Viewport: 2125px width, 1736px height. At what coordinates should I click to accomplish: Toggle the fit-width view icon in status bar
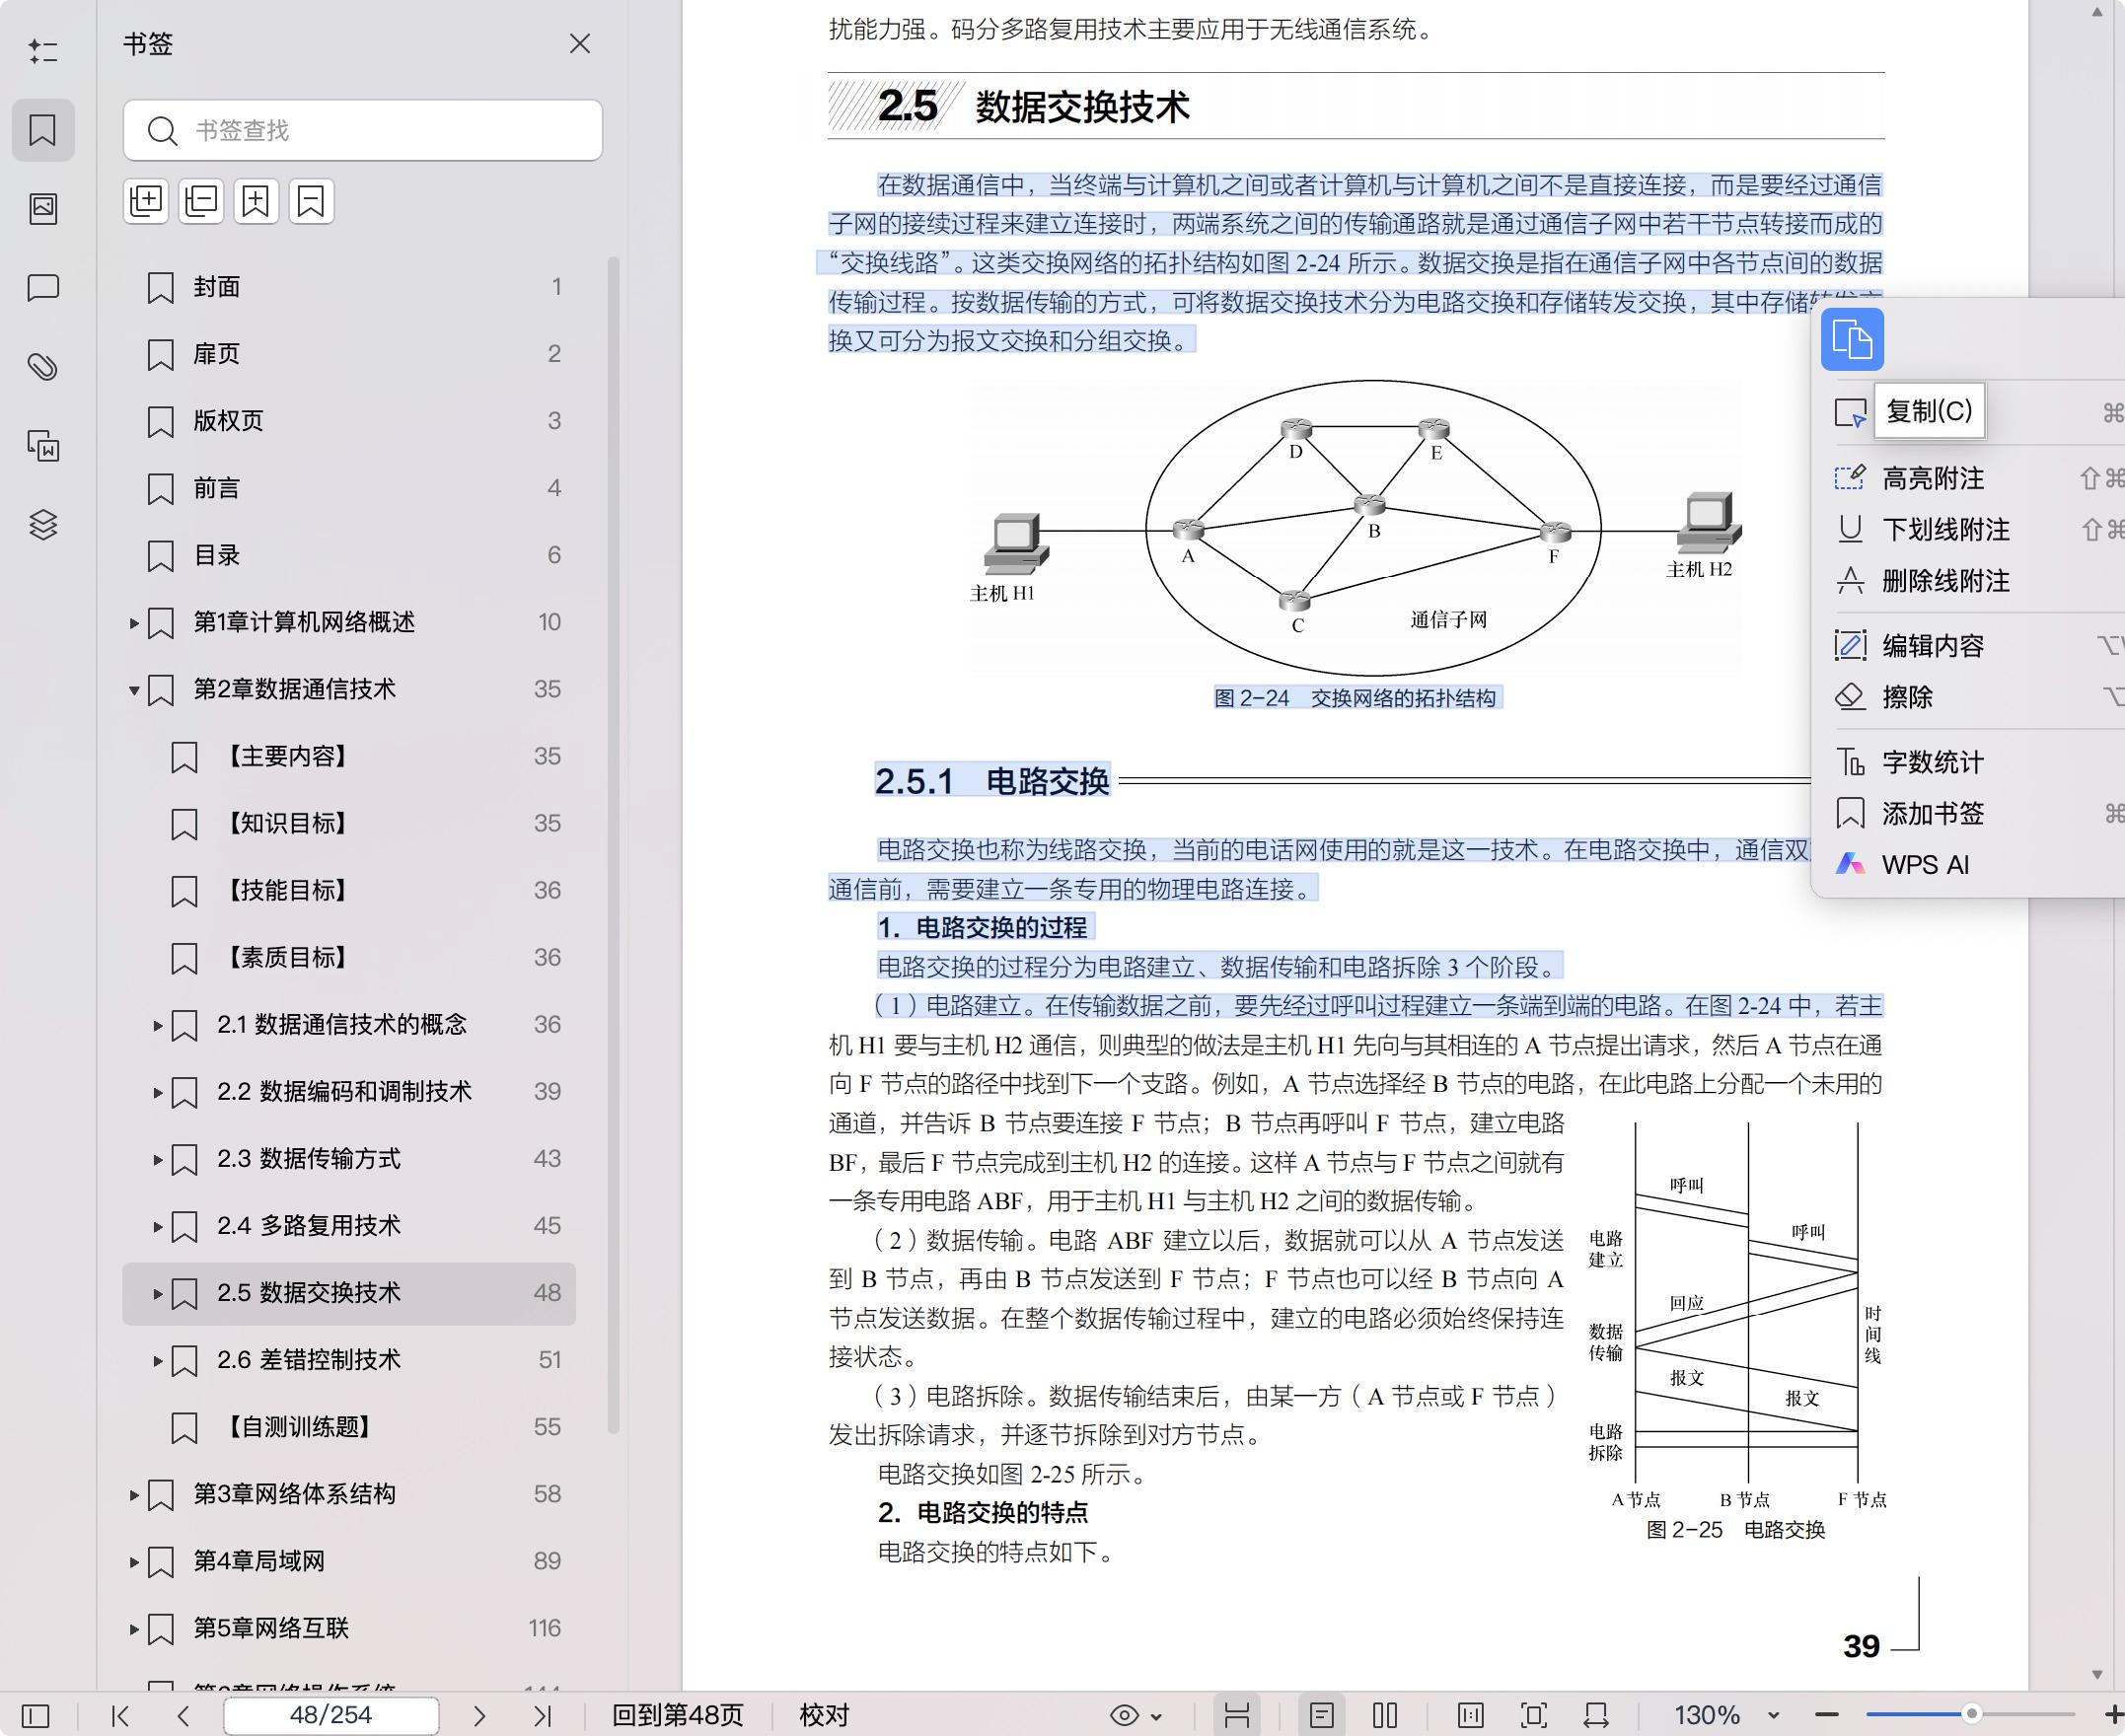click(x=1237, y=1716)
